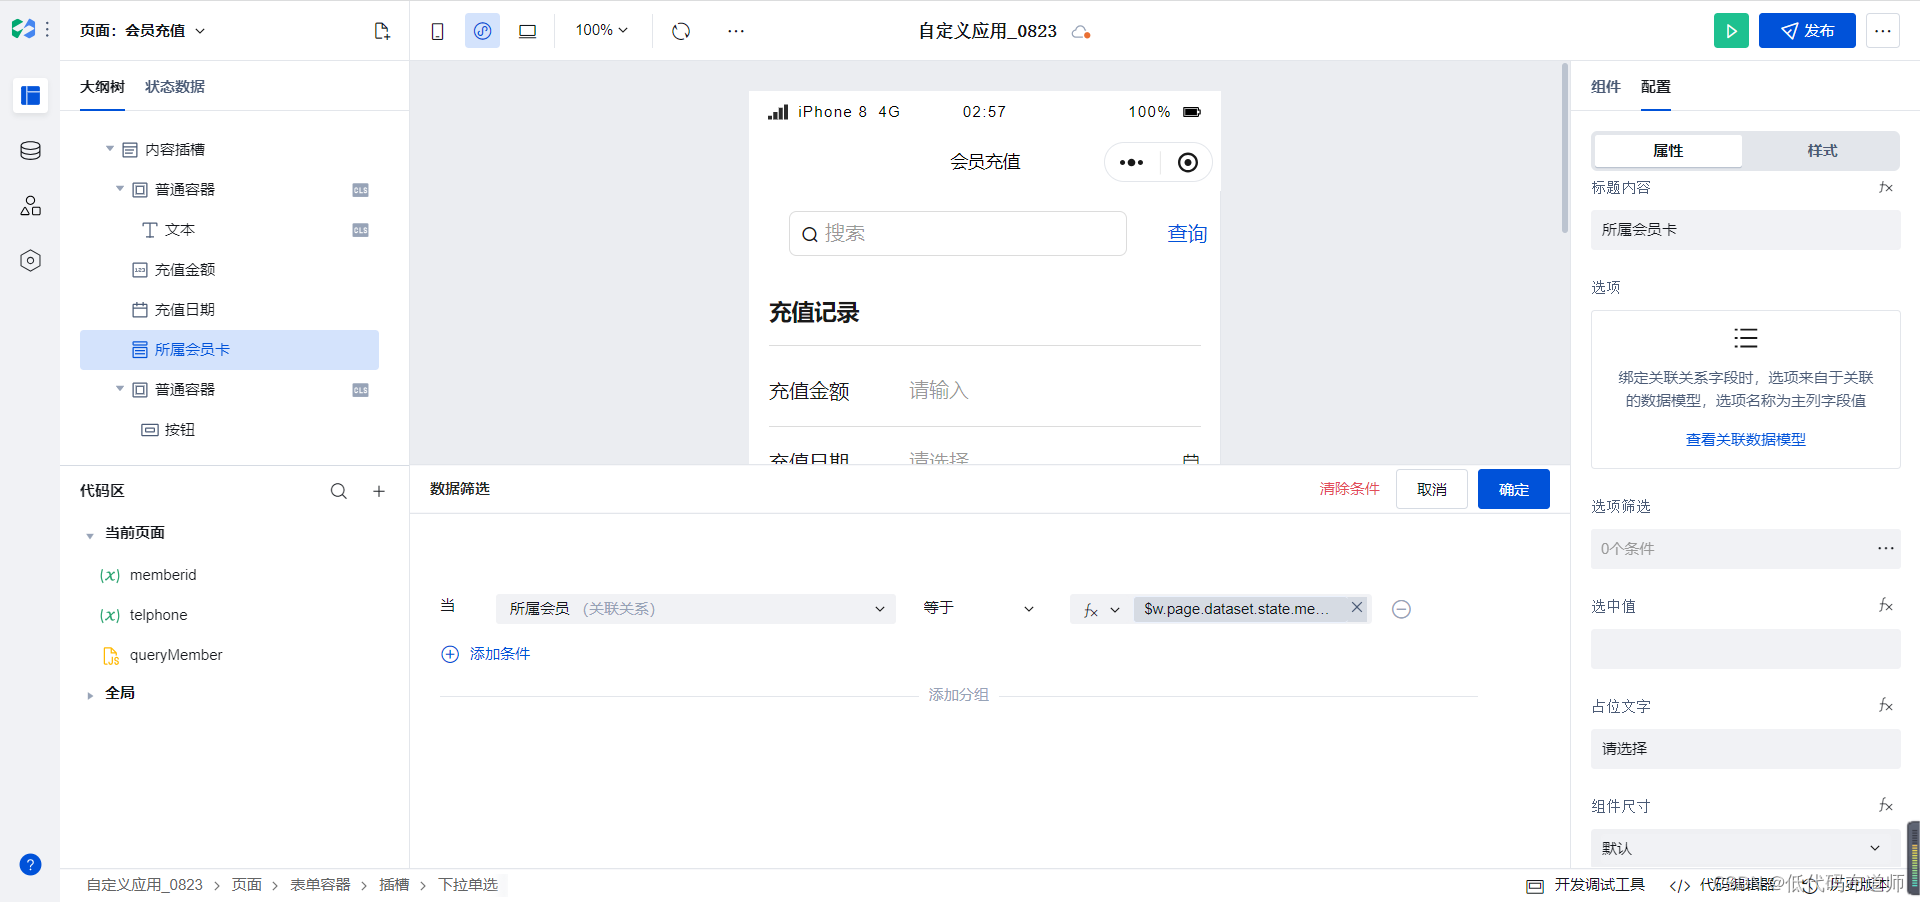Image resolution: width=1920 pixels, height=902 pixels.
Task: Click the new page icon
Action: pos(382,31)
